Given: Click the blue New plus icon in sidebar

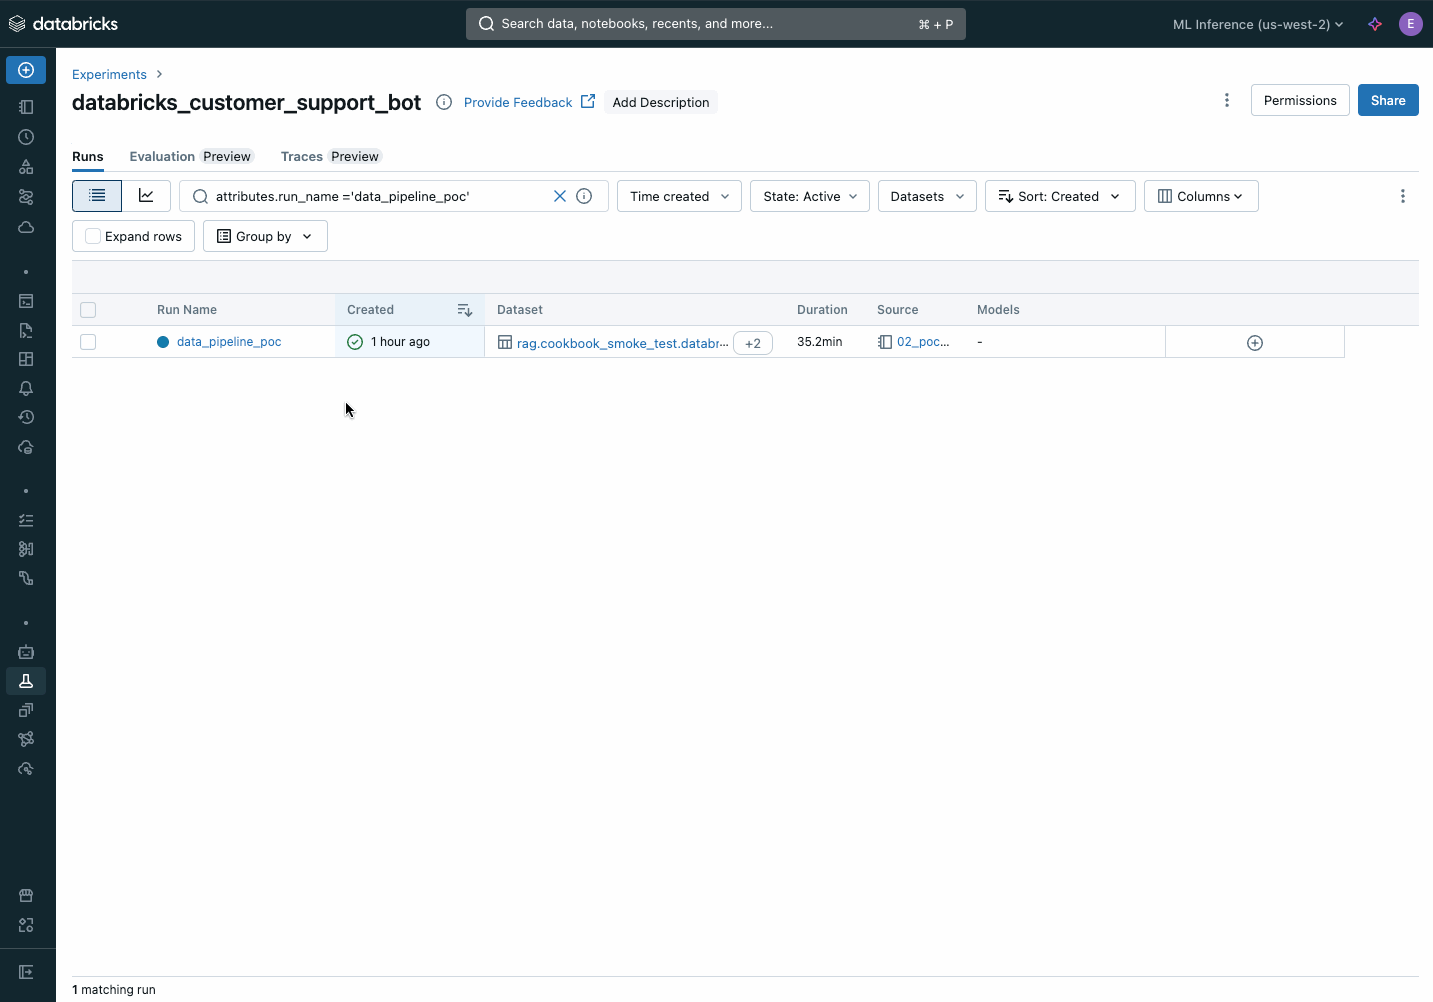Looking at the screenshot, I should 26,70.
